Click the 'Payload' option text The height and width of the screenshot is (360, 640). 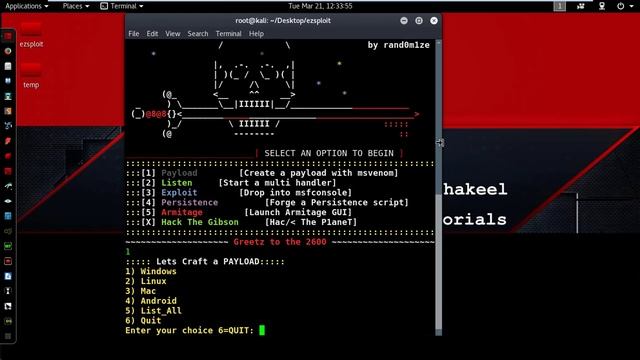tap(179, 173)
